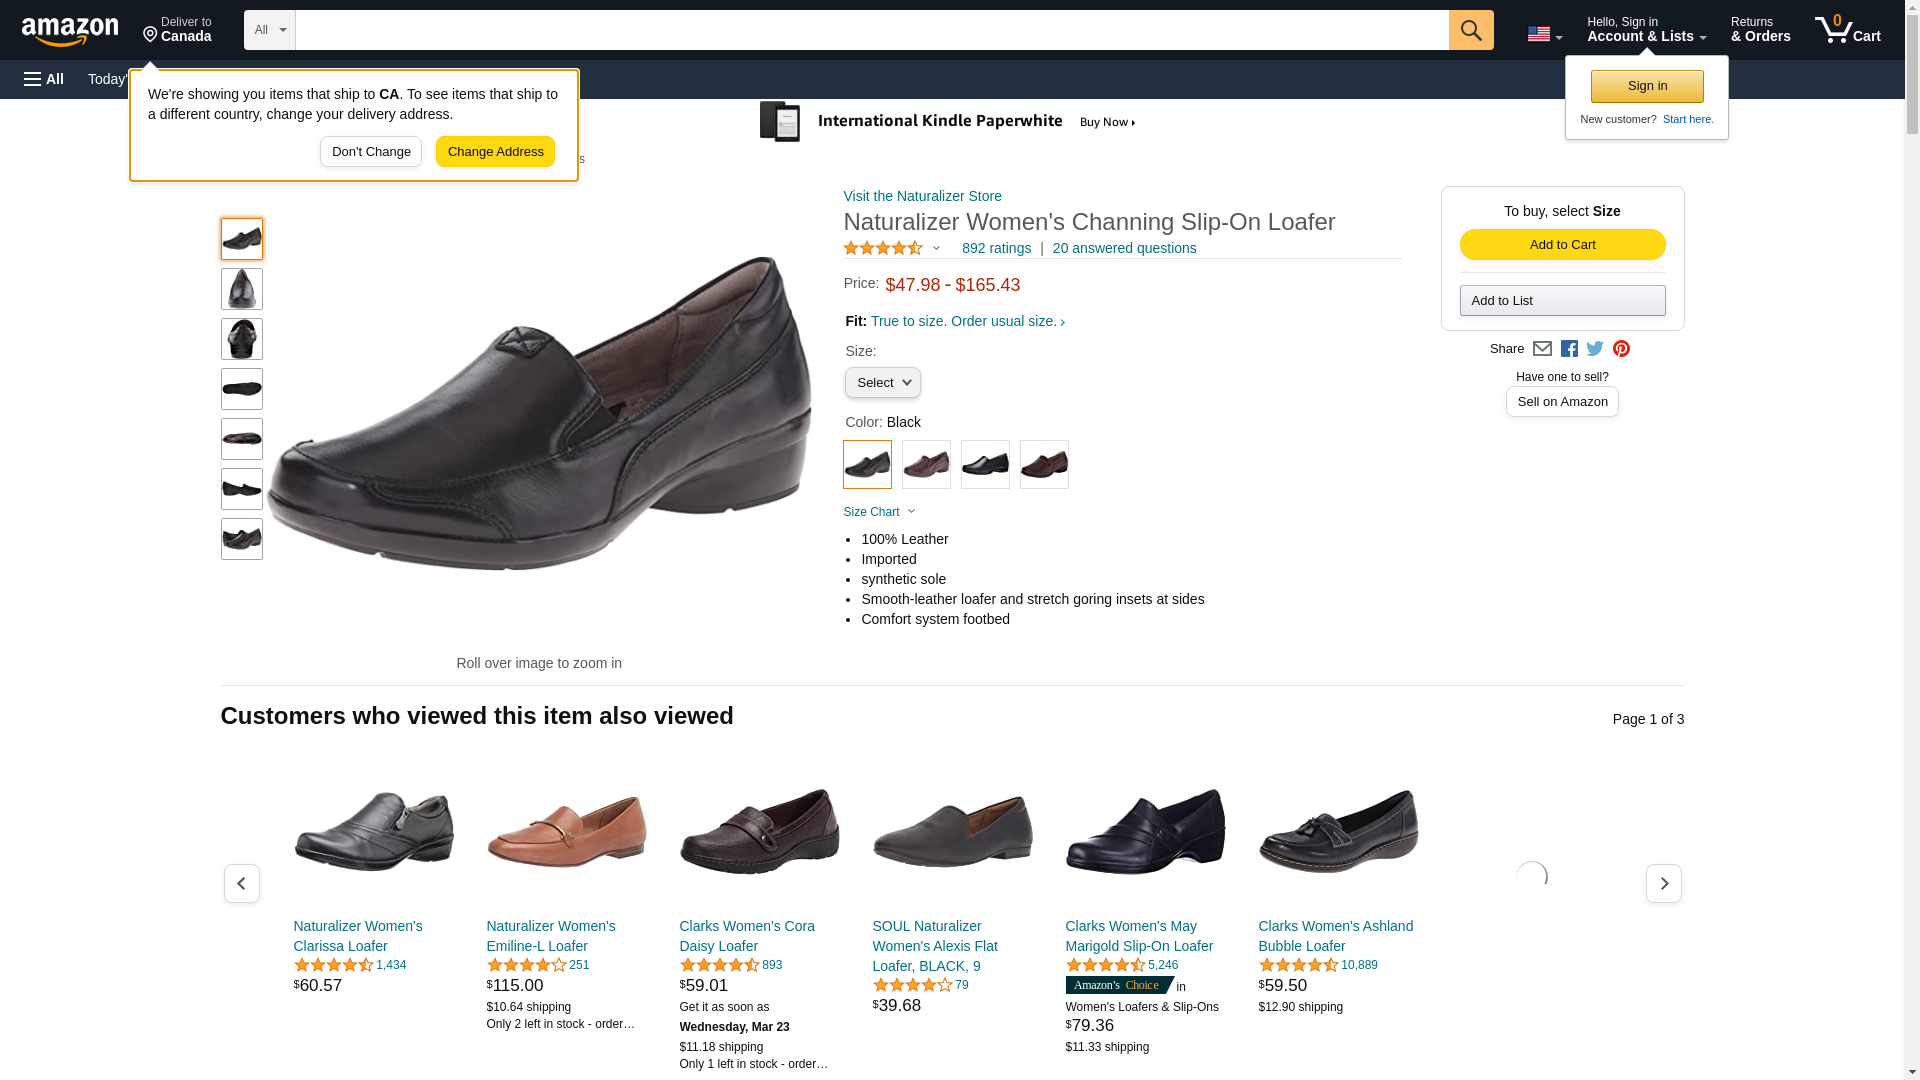
Task: Open the All hamburger menu
Action: coord(44,79)
